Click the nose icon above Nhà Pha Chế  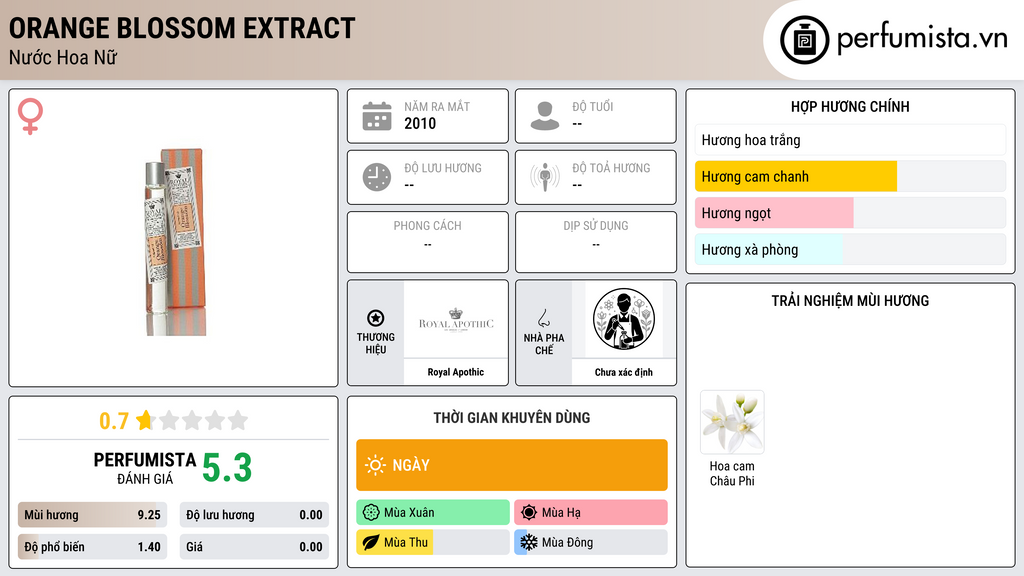543,318
